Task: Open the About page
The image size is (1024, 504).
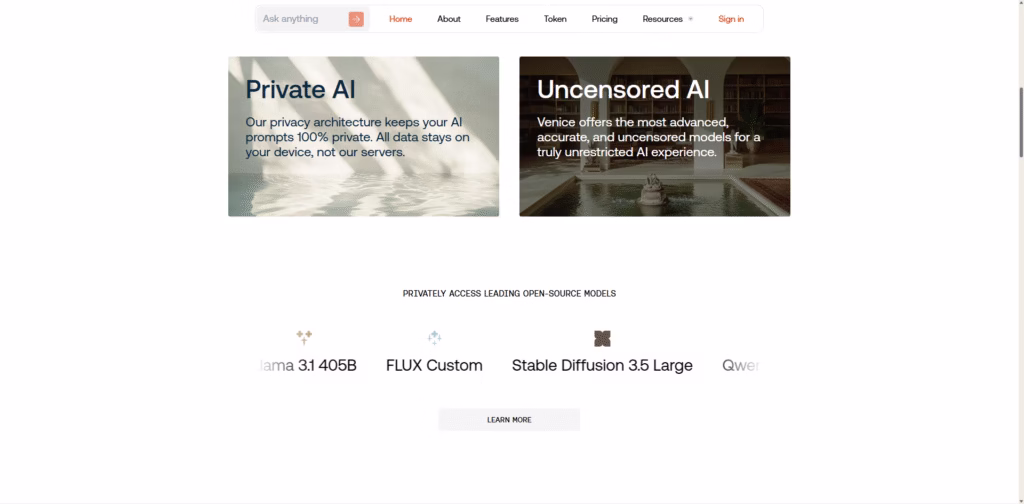Action: pyautogui.click(x=449, y=19)
